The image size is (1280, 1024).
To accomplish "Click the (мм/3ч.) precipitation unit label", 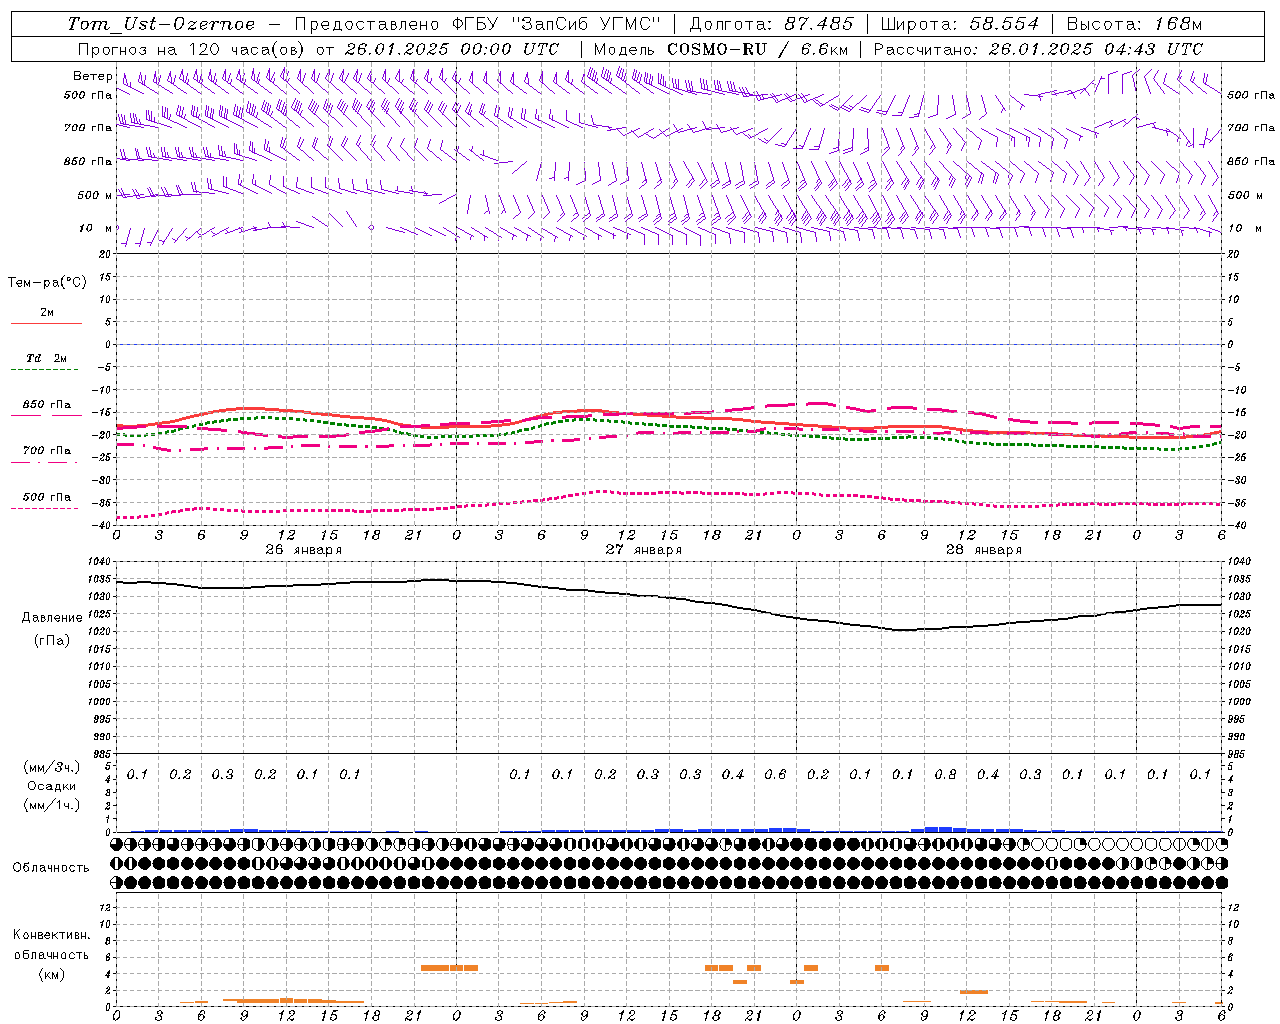I will (52, 767).
